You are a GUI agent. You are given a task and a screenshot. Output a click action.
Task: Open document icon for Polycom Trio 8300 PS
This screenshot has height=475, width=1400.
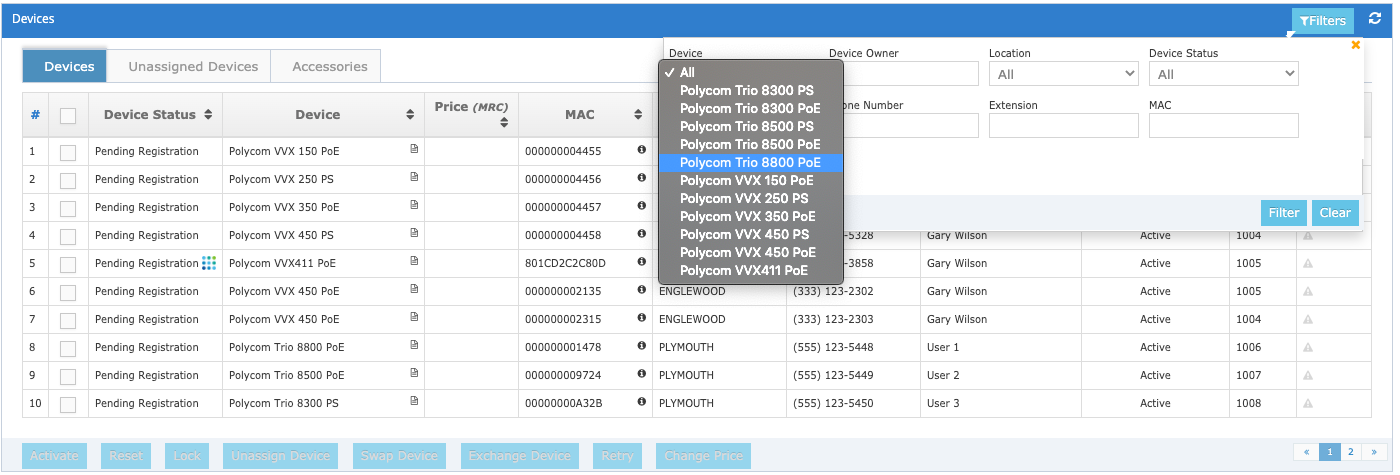[x=414, y=401]
